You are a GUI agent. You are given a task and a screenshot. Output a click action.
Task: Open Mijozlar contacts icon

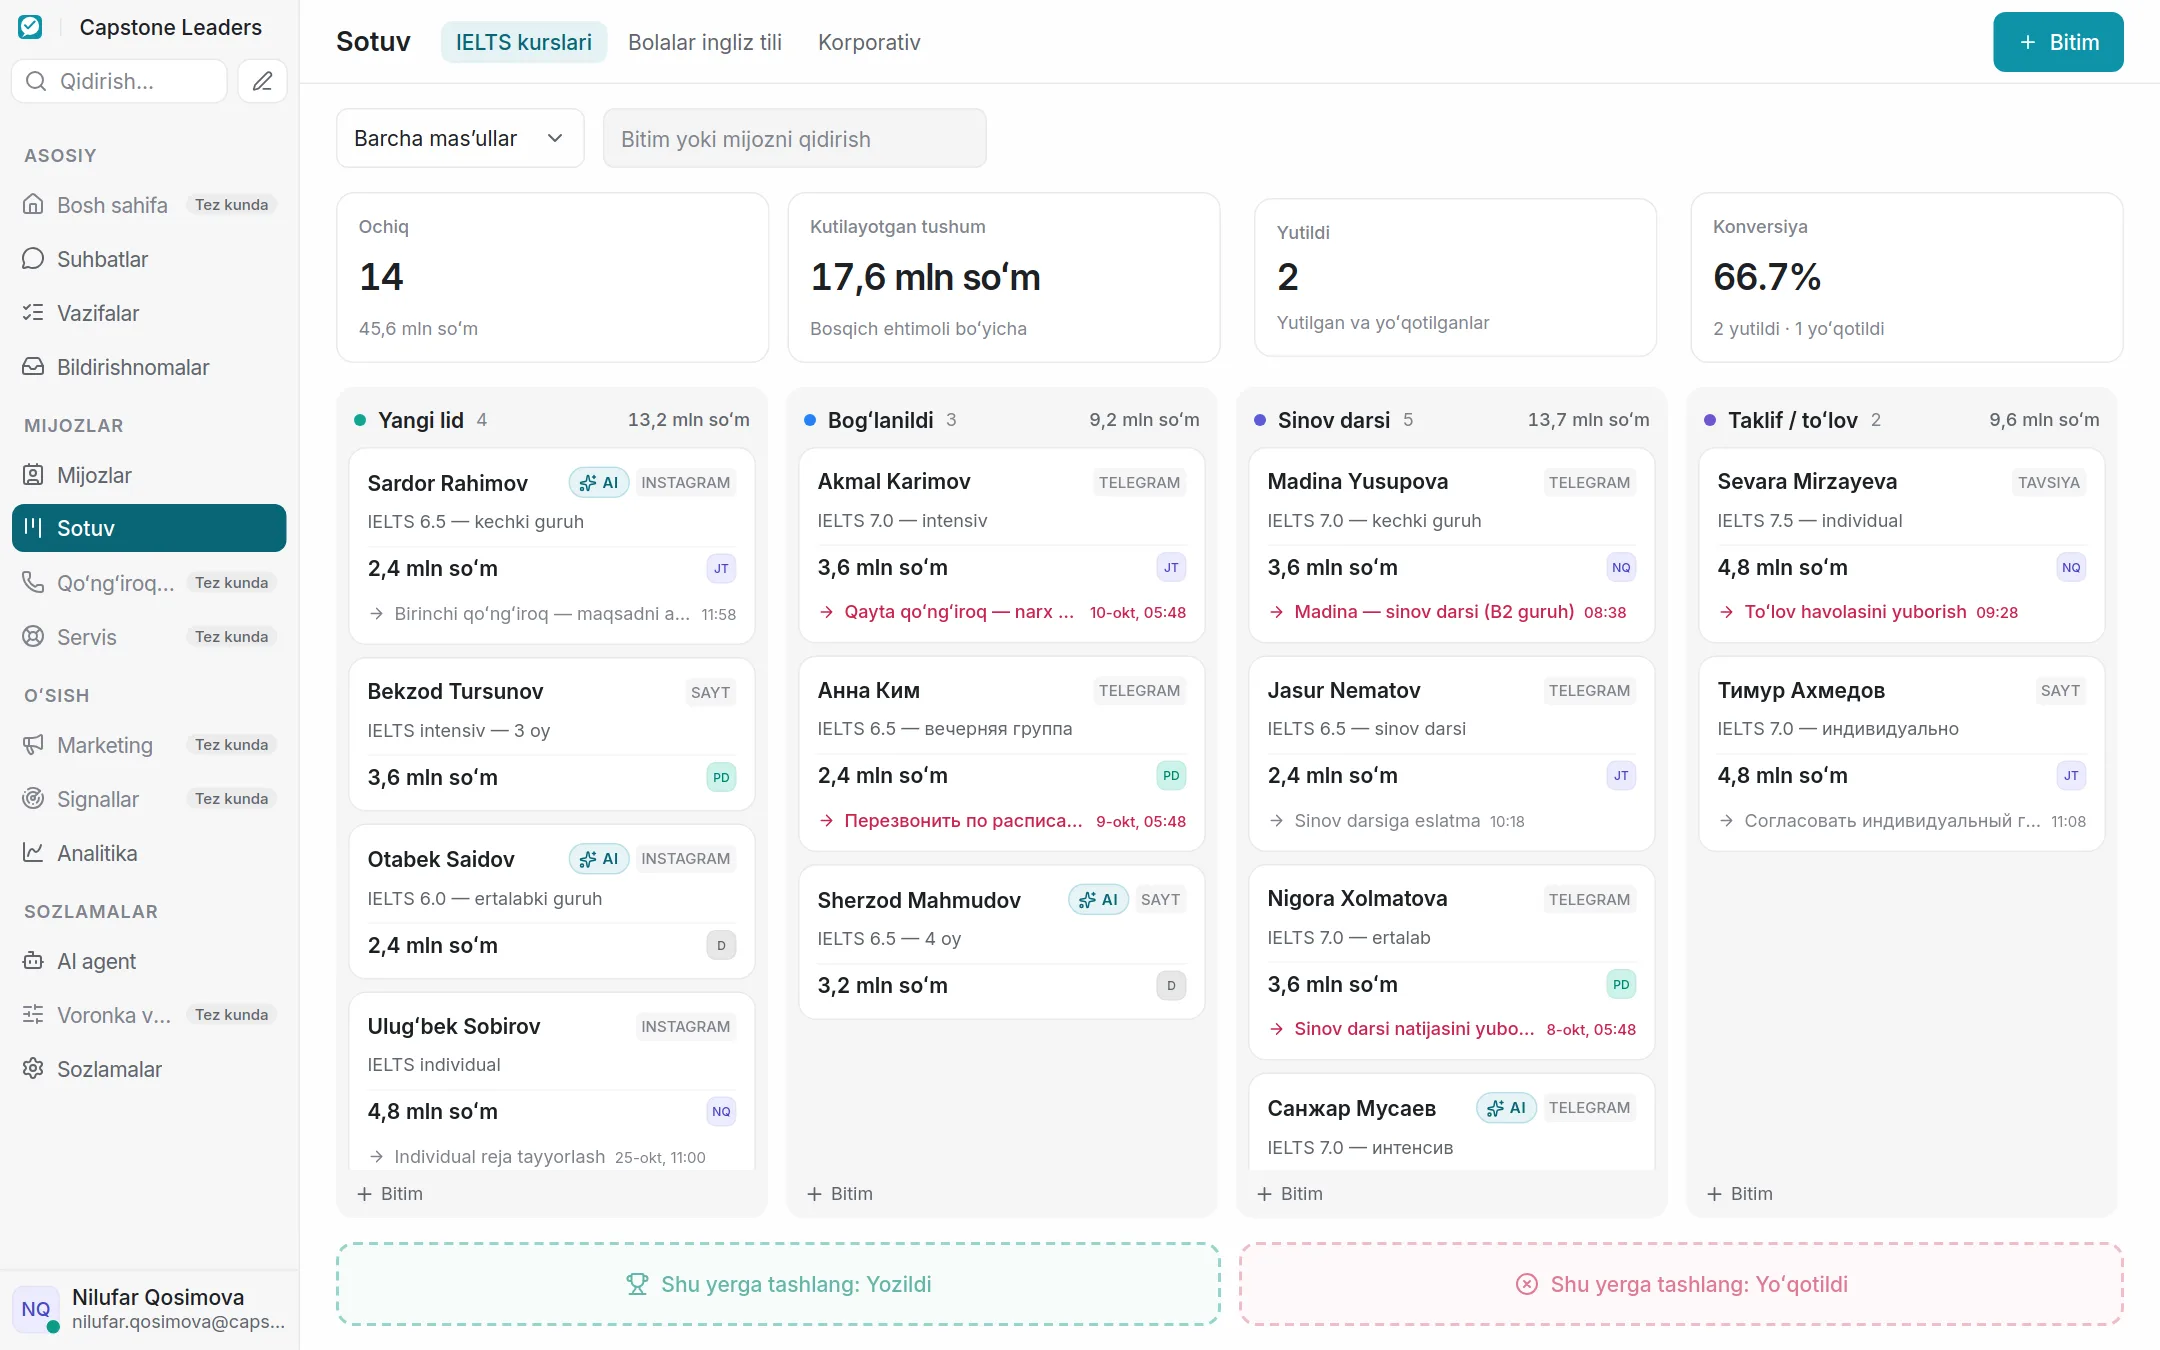coord(33,475)
